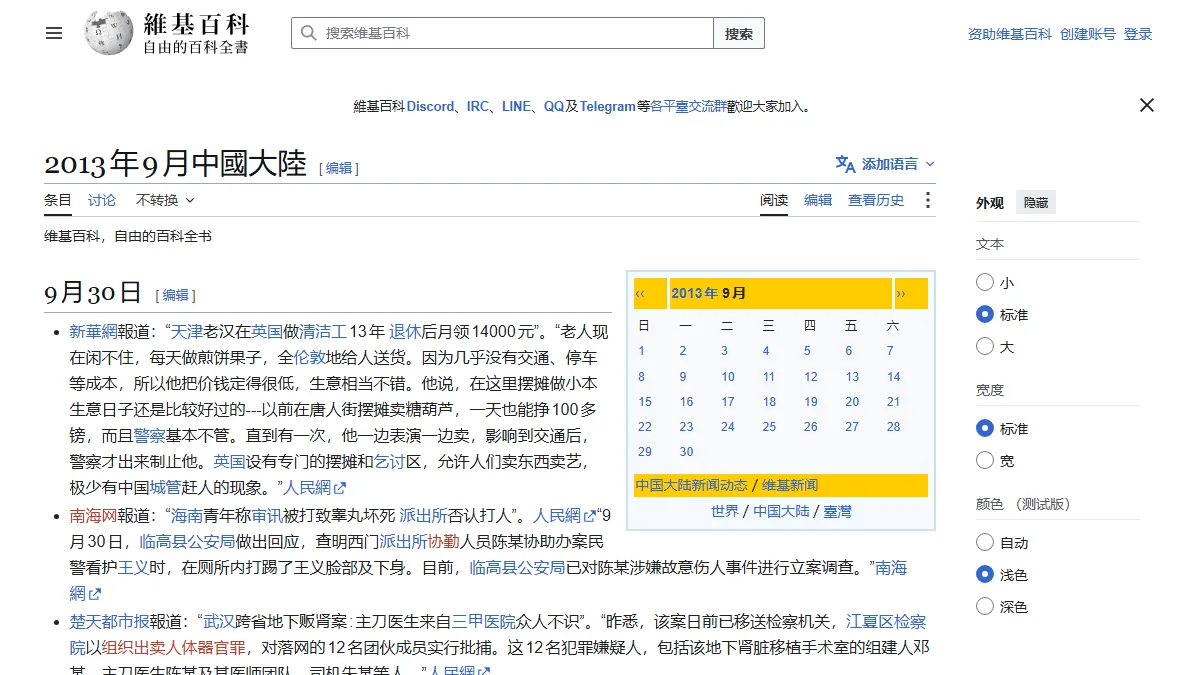Select calendar day 30

(686, 452)
